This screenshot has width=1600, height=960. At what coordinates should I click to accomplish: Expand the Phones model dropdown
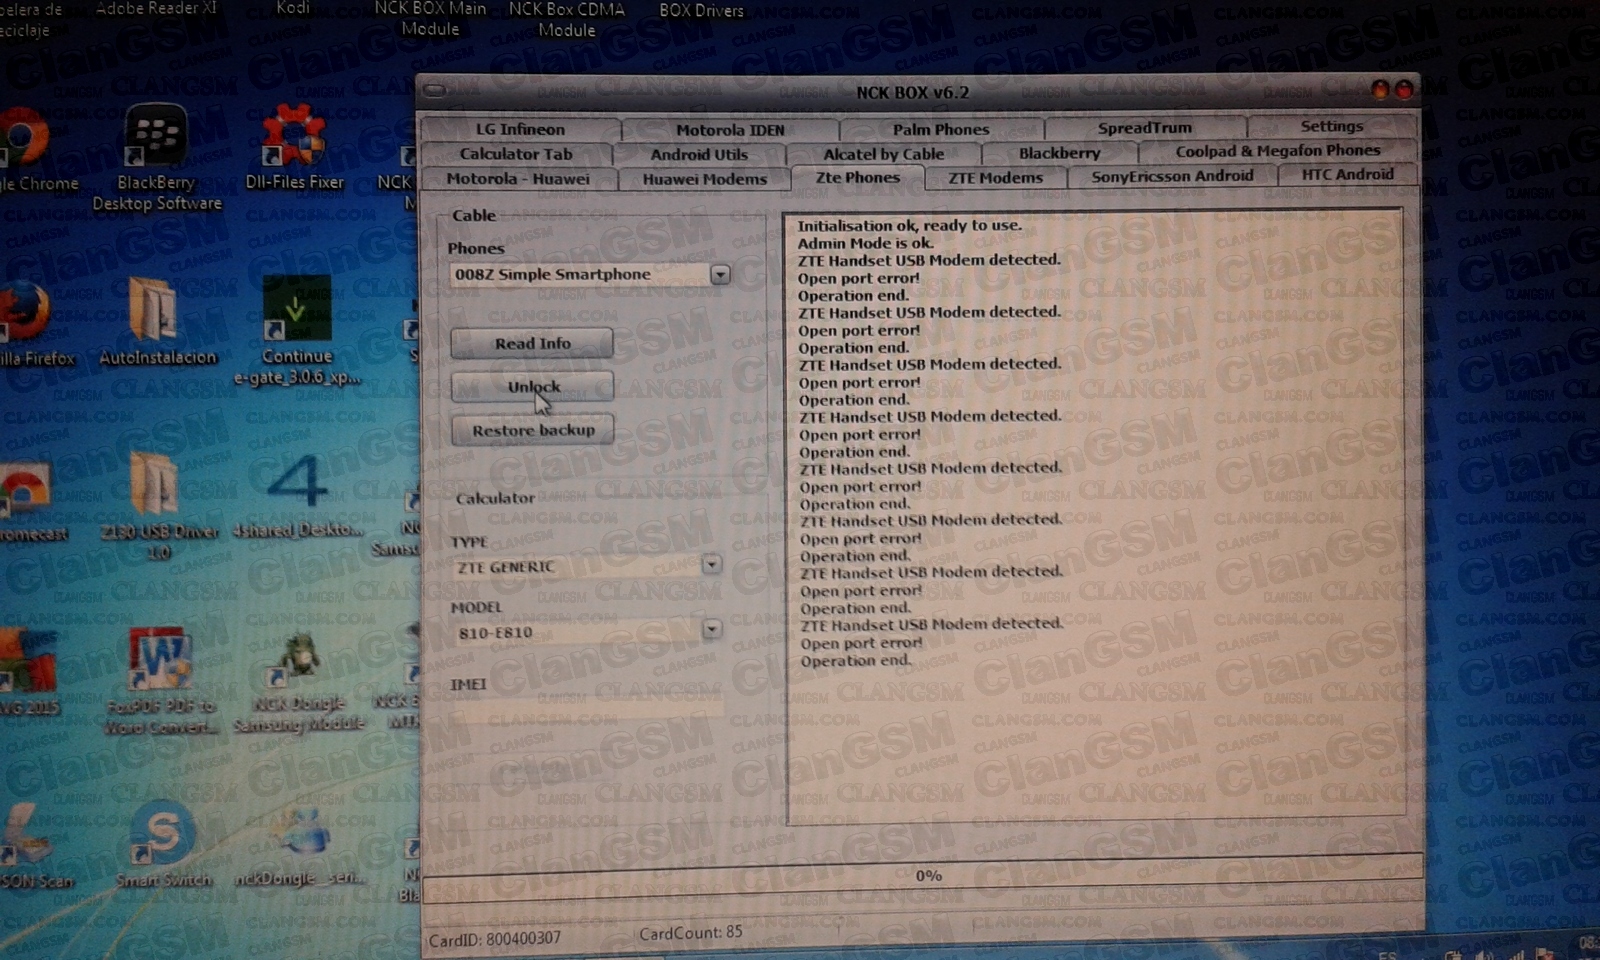click(720, 275)
